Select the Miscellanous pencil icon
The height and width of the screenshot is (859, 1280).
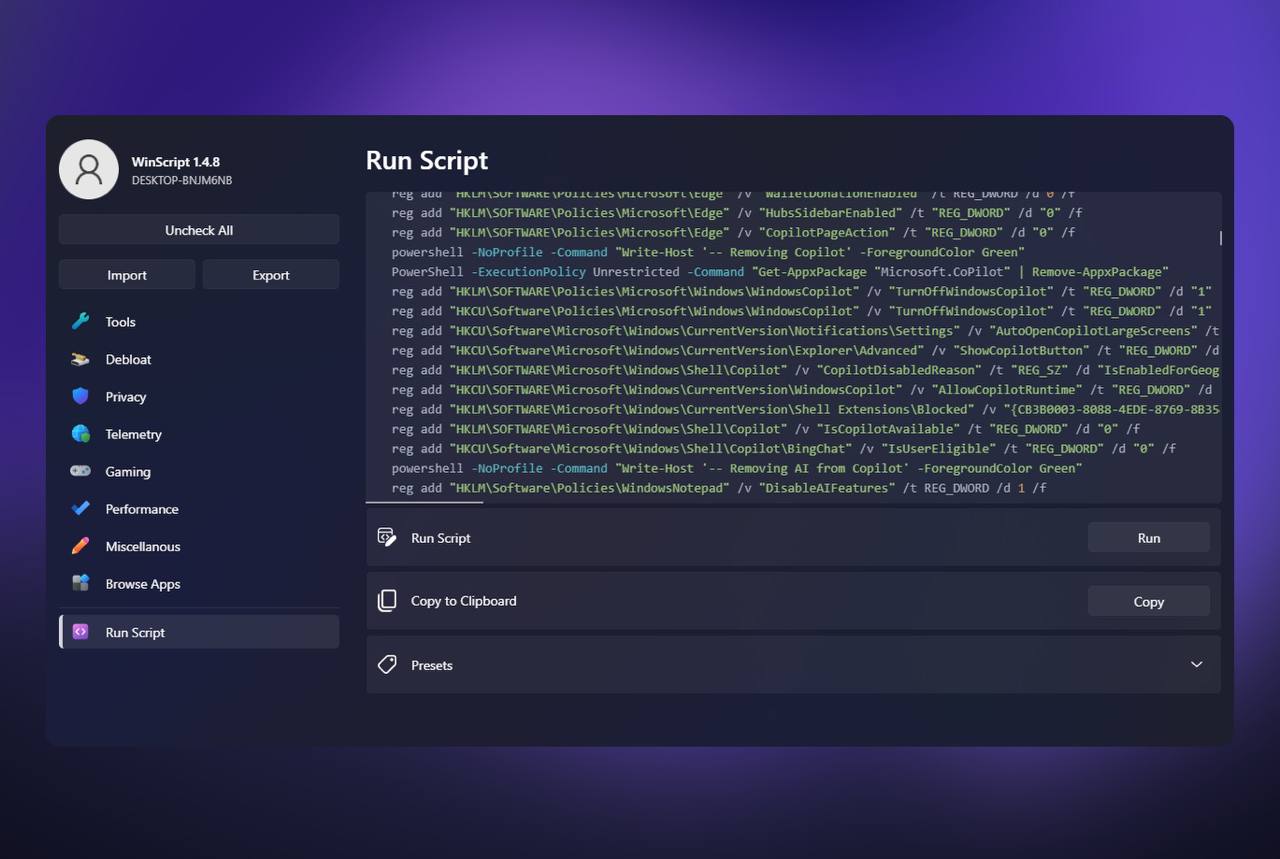point(81,547)
